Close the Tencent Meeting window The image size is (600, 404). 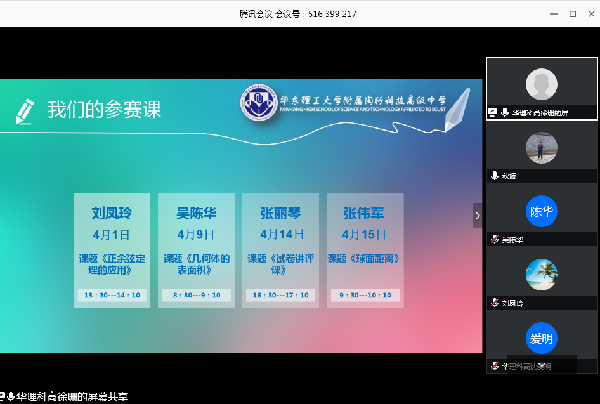tap(591, 14)
